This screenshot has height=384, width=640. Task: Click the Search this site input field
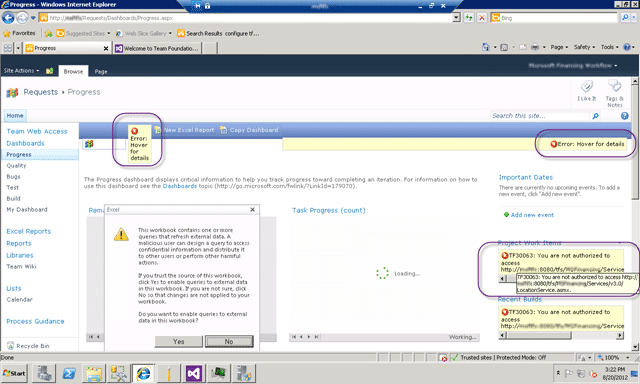(540, 116)
